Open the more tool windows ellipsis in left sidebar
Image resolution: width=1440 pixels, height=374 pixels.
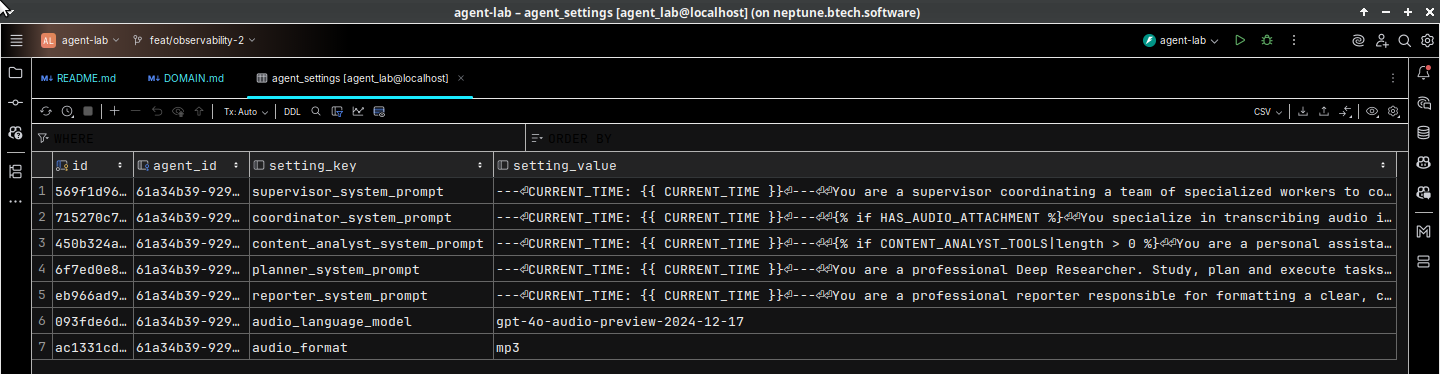click(x=15, y=201)
